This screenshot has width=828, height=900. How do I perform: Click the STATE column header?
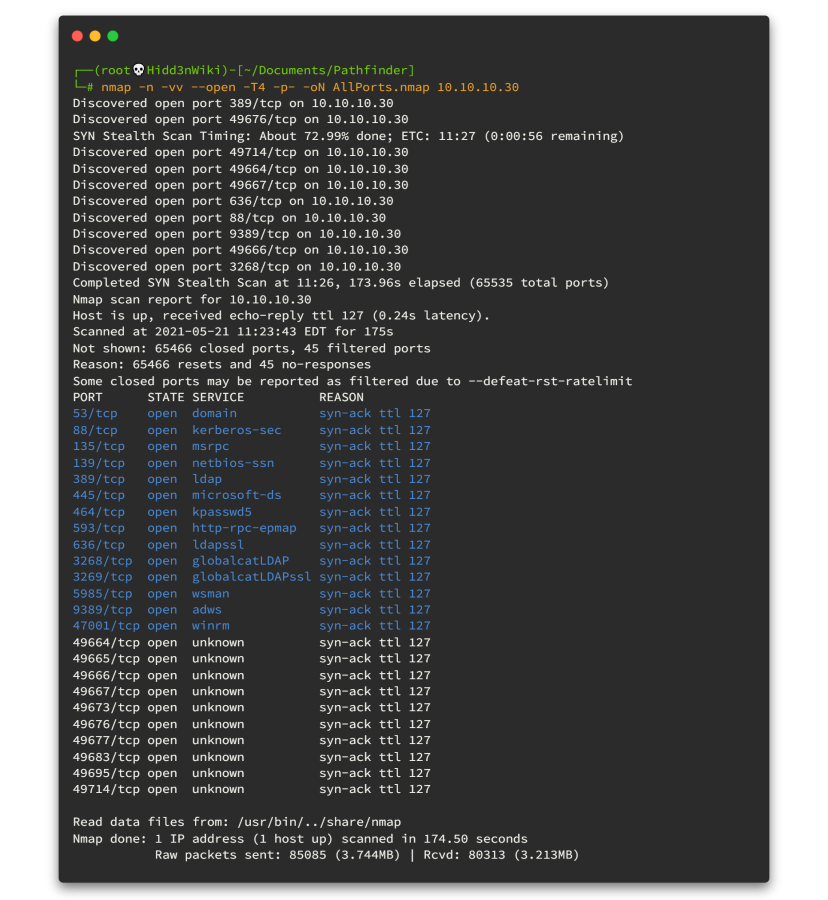[x=166, y=397]
